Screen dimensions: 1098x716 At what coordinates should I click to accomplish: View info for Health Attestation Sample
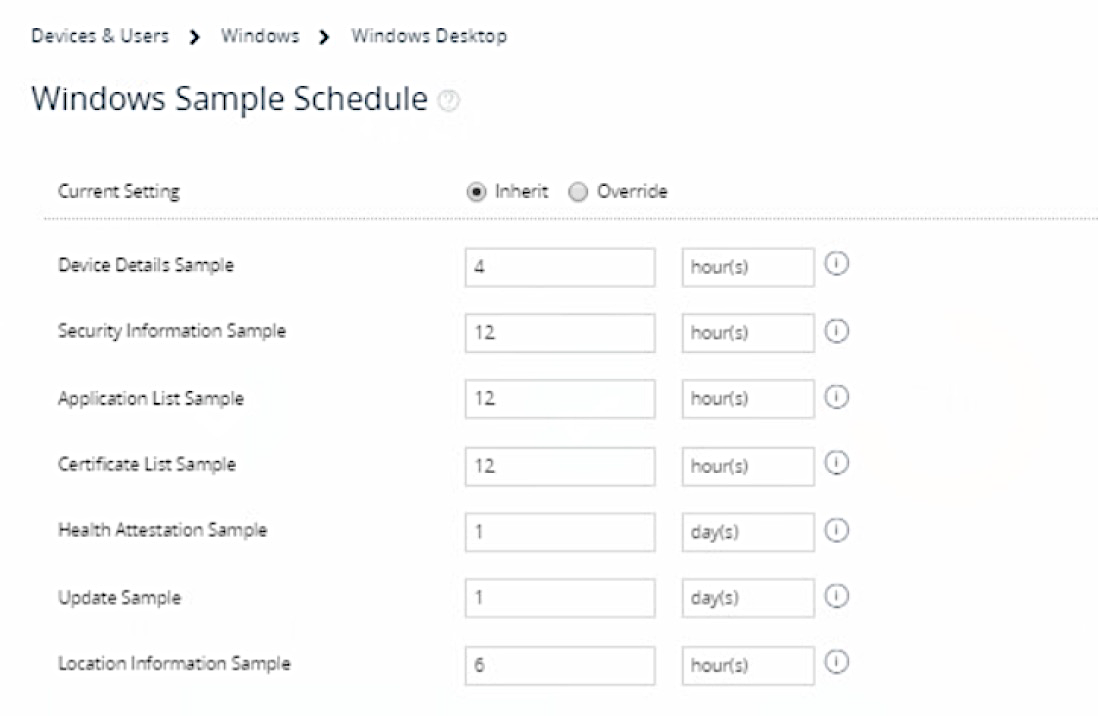(837, 531)
